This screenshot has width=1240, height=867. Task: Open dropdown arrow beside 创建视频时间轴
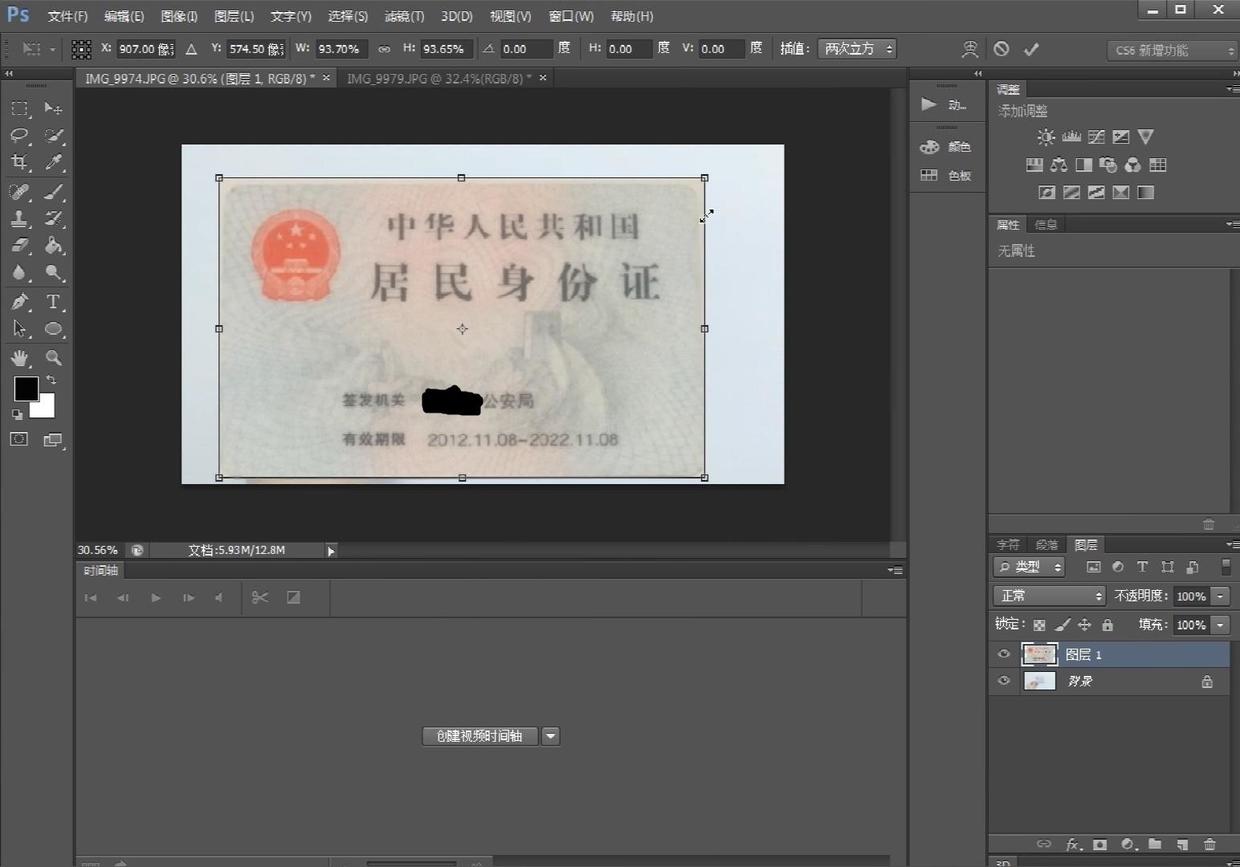550,736
